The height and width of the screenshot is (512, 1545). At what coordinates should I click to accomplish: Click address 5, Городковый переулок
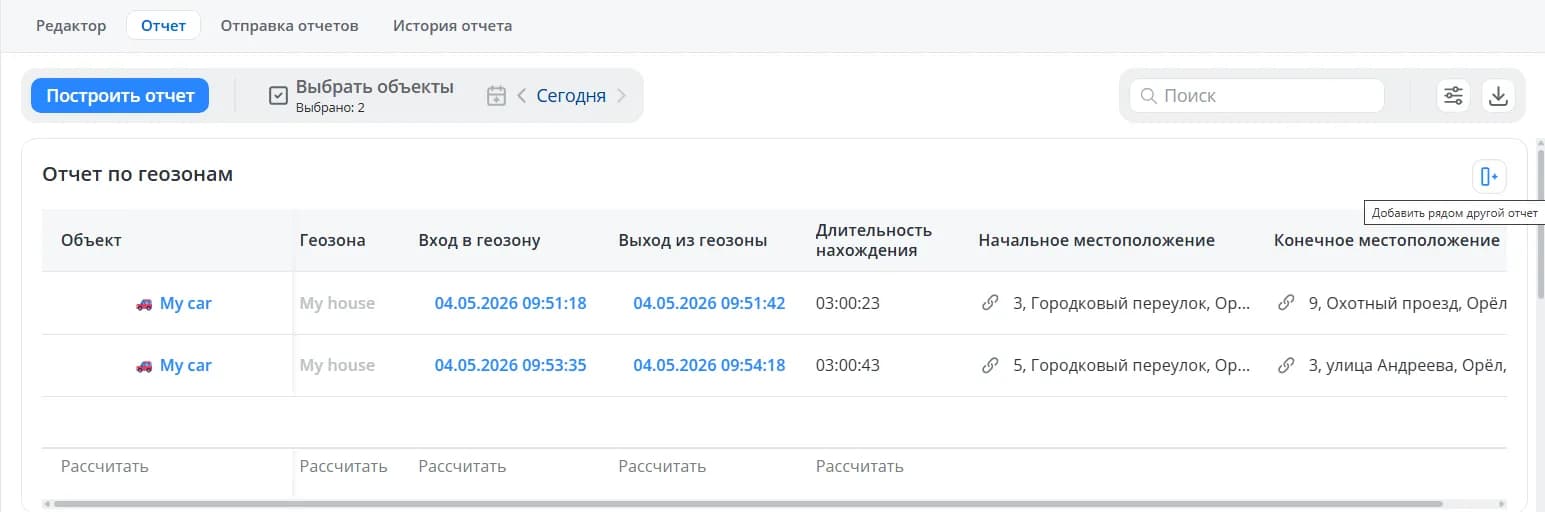pyautogui.click(x=1132, y=365)
